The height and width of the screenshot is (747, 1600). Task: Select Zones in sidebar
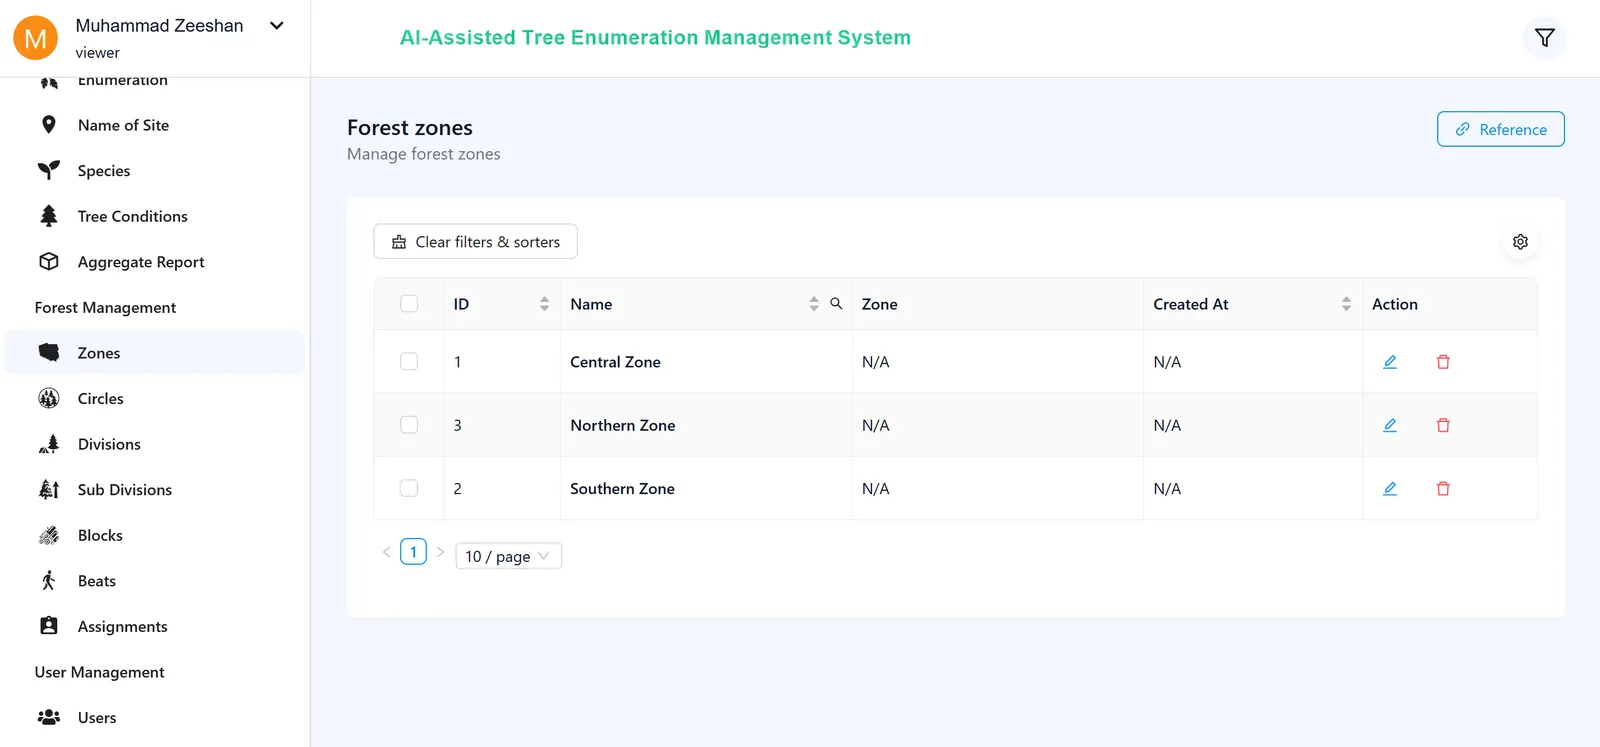pos(155,353)
